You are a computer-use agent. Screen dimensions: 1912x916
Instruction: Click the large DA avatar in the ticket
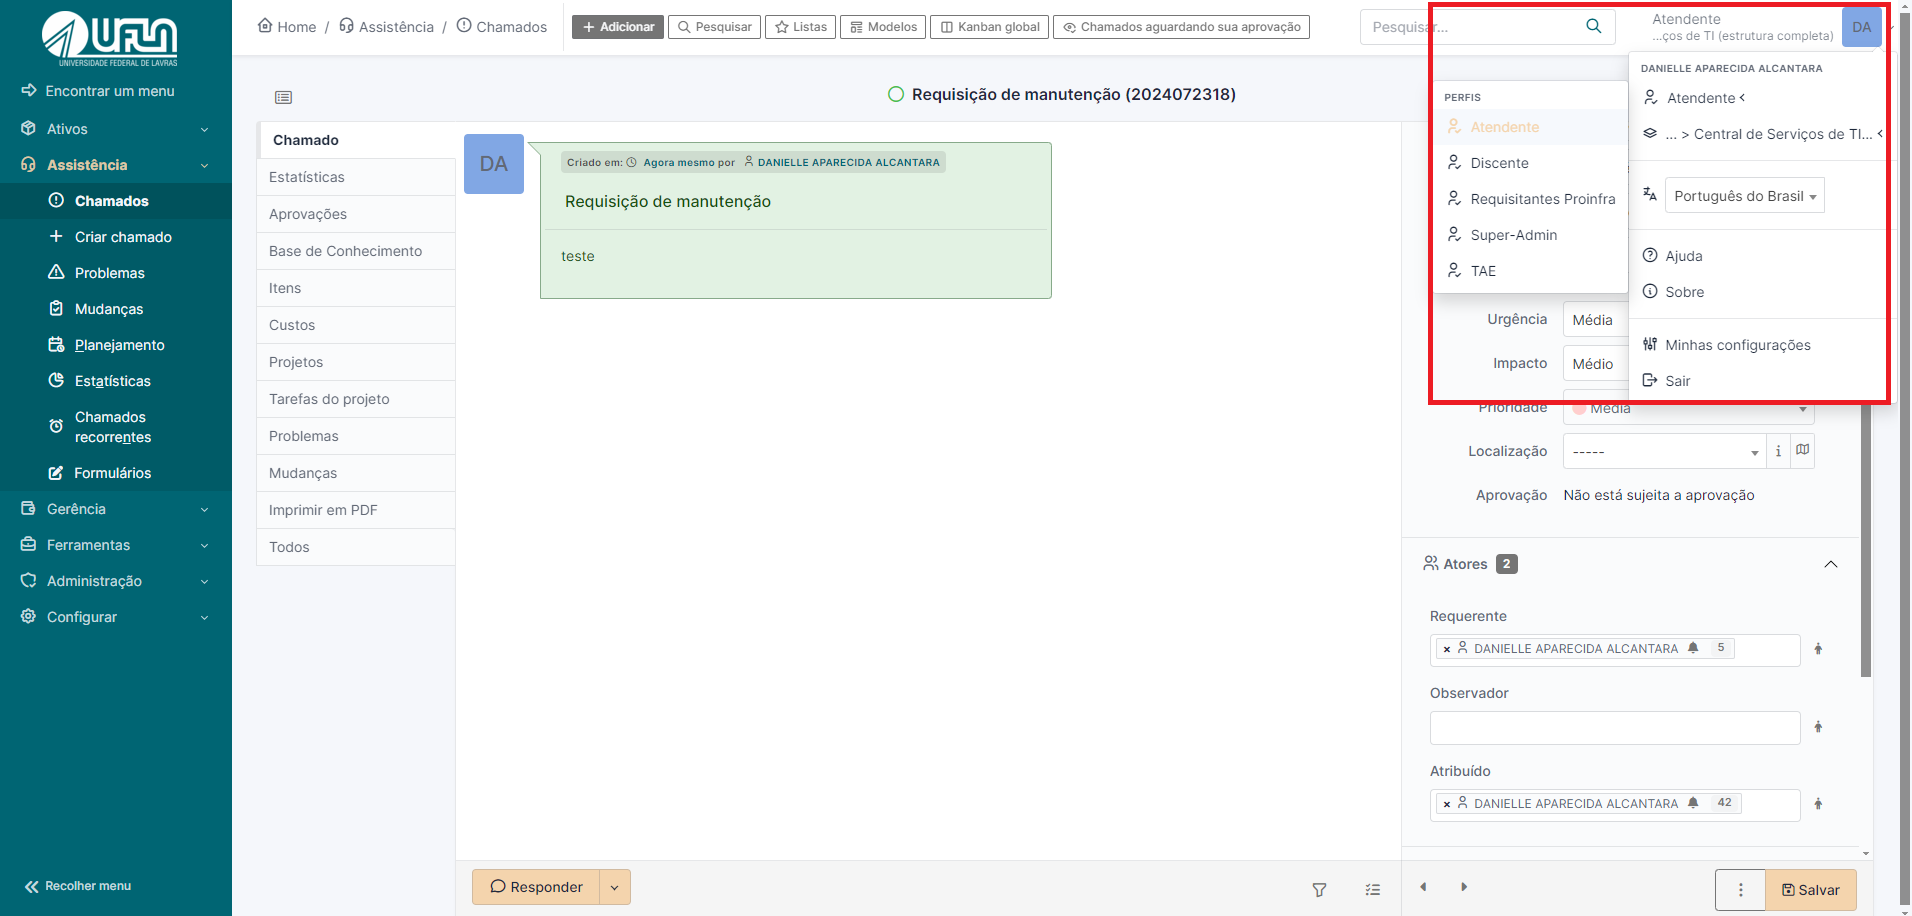pyautogui.click(x=494, y=164)
